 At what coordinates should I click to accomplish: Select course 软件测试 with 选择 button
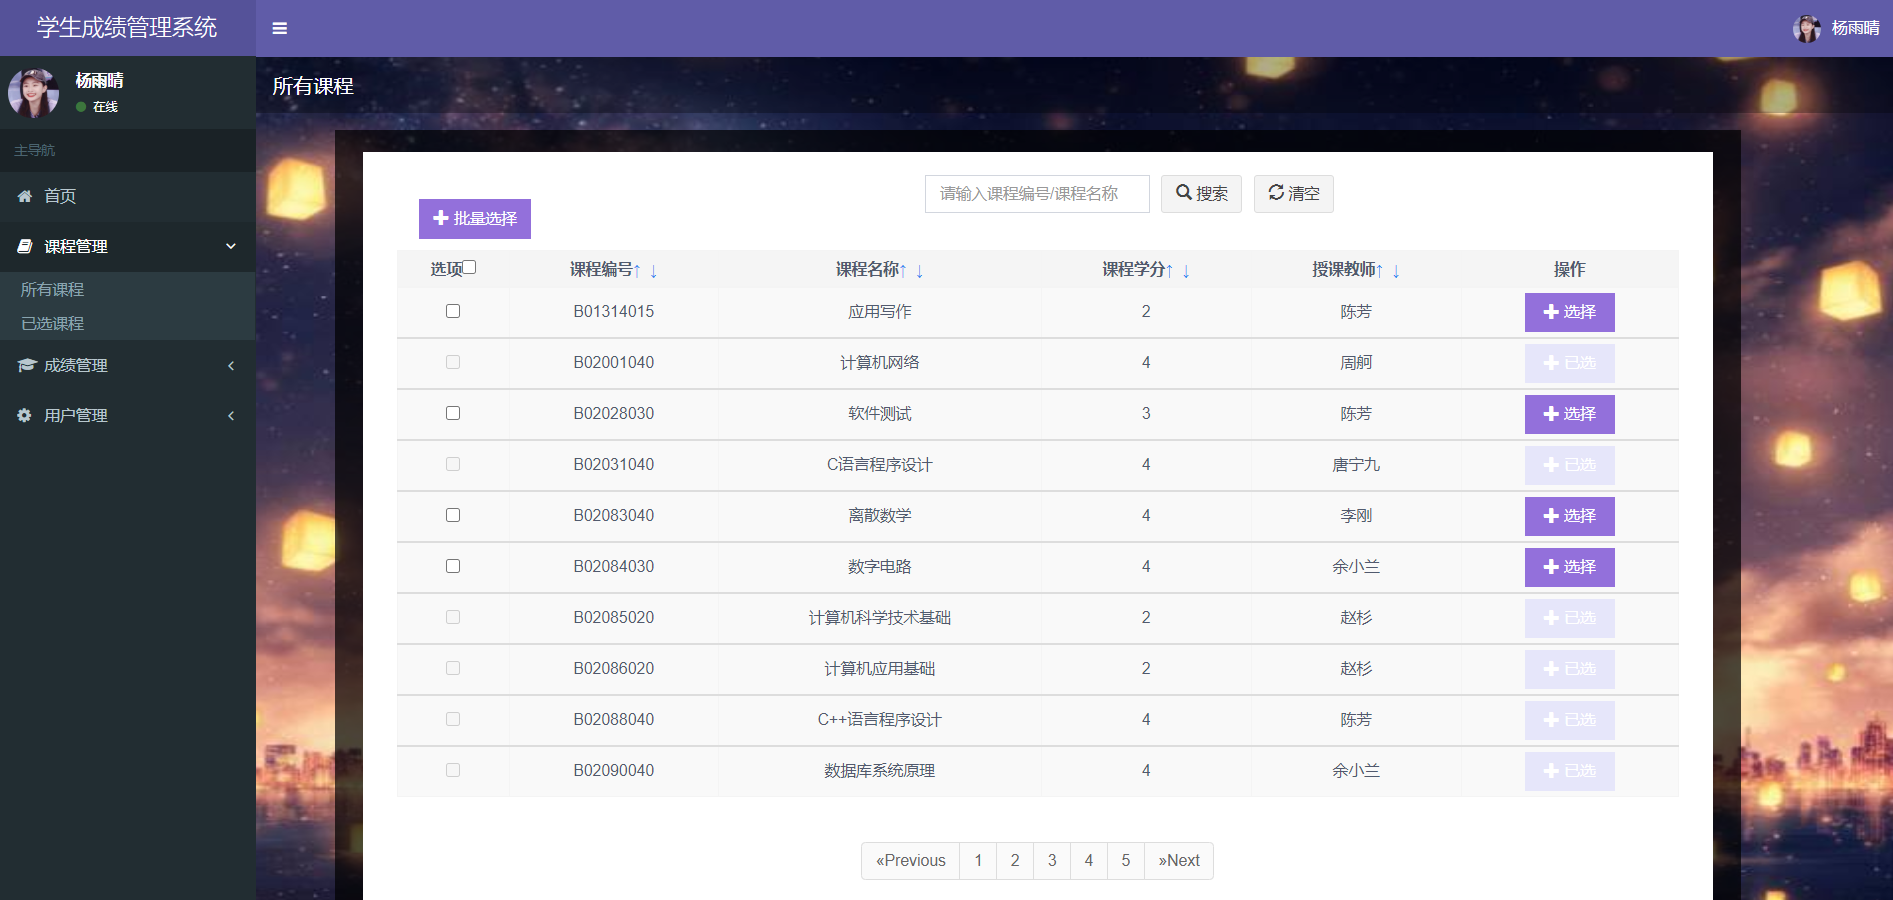click(x=1569, y=414)
